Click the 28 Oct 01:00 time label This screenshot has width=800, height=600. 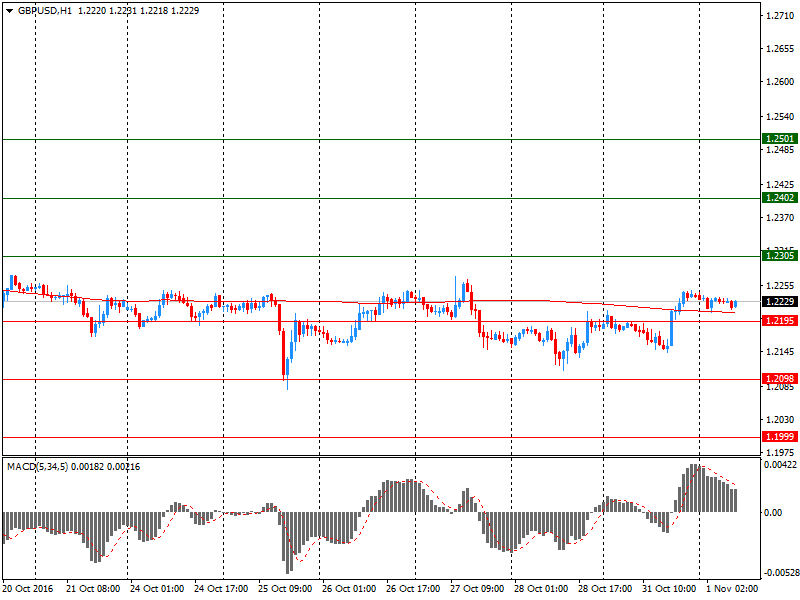541,589
